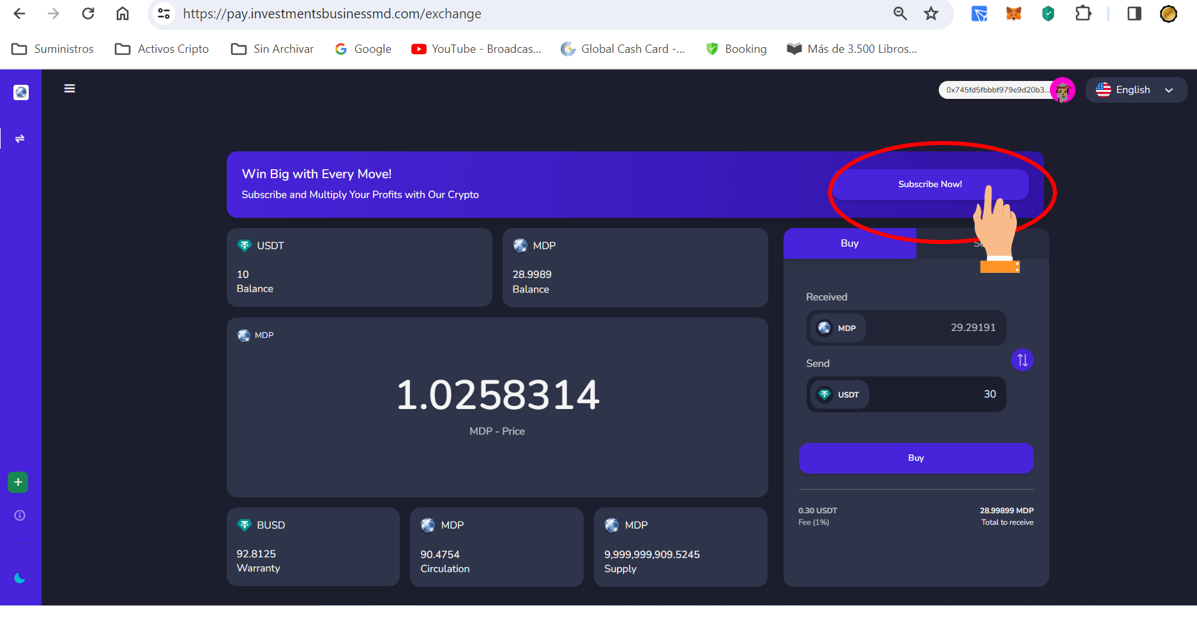Click the MetaMask fox extension icon
This screenshot has height=626, width=1197.
click(x=1013, y=14)
